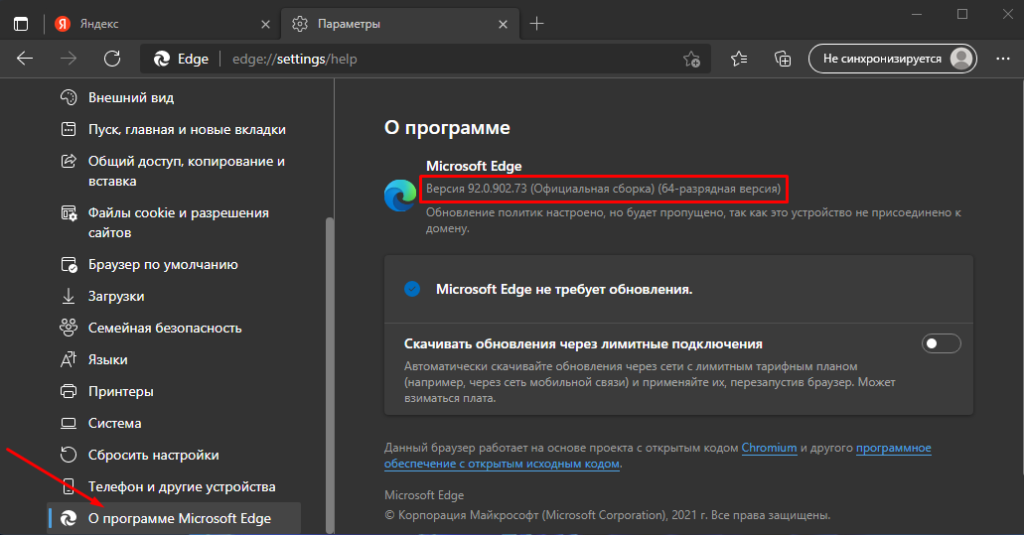This screenshot has height=535, width=1024.
Task: Click the Версия 92.0.902.73 version text
Action: tap(603, 189)
